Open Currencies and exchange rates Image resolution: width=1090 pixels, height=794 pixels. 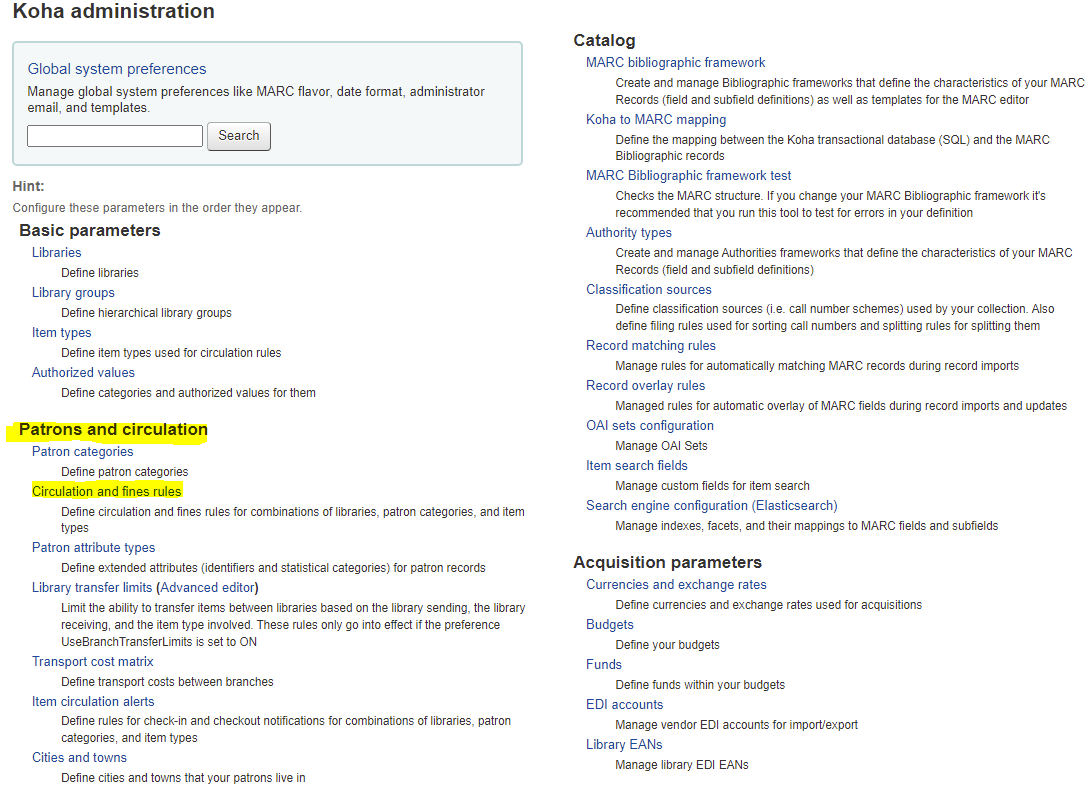pos(676,585)
